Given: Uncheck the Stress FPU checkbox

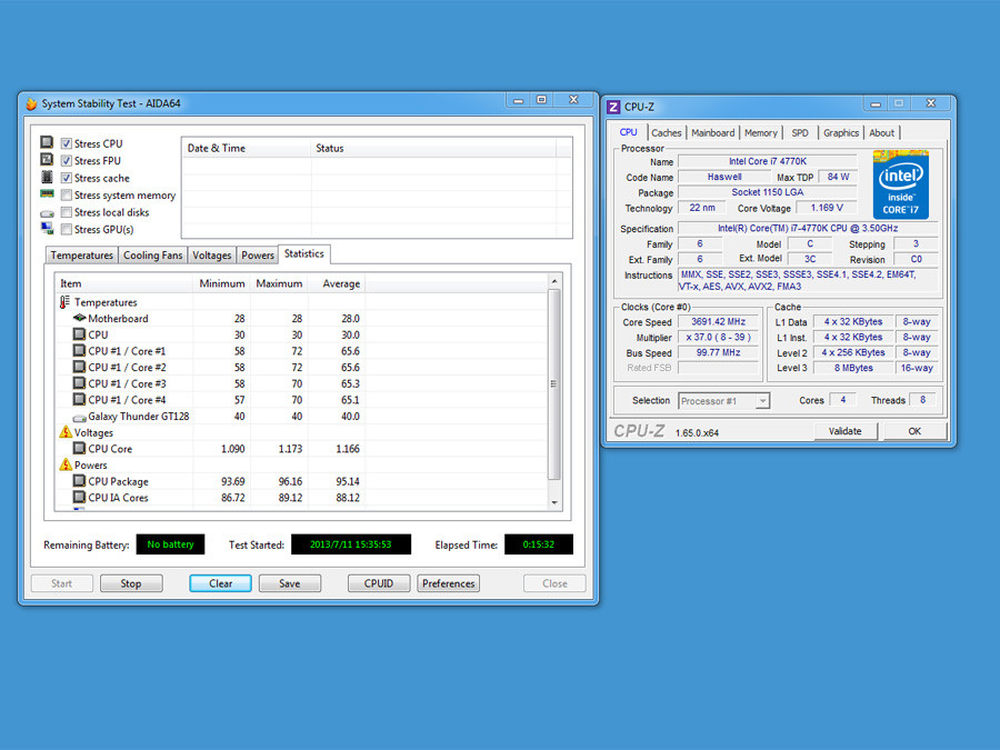Looking at the screenshot, I should [66, 161].
